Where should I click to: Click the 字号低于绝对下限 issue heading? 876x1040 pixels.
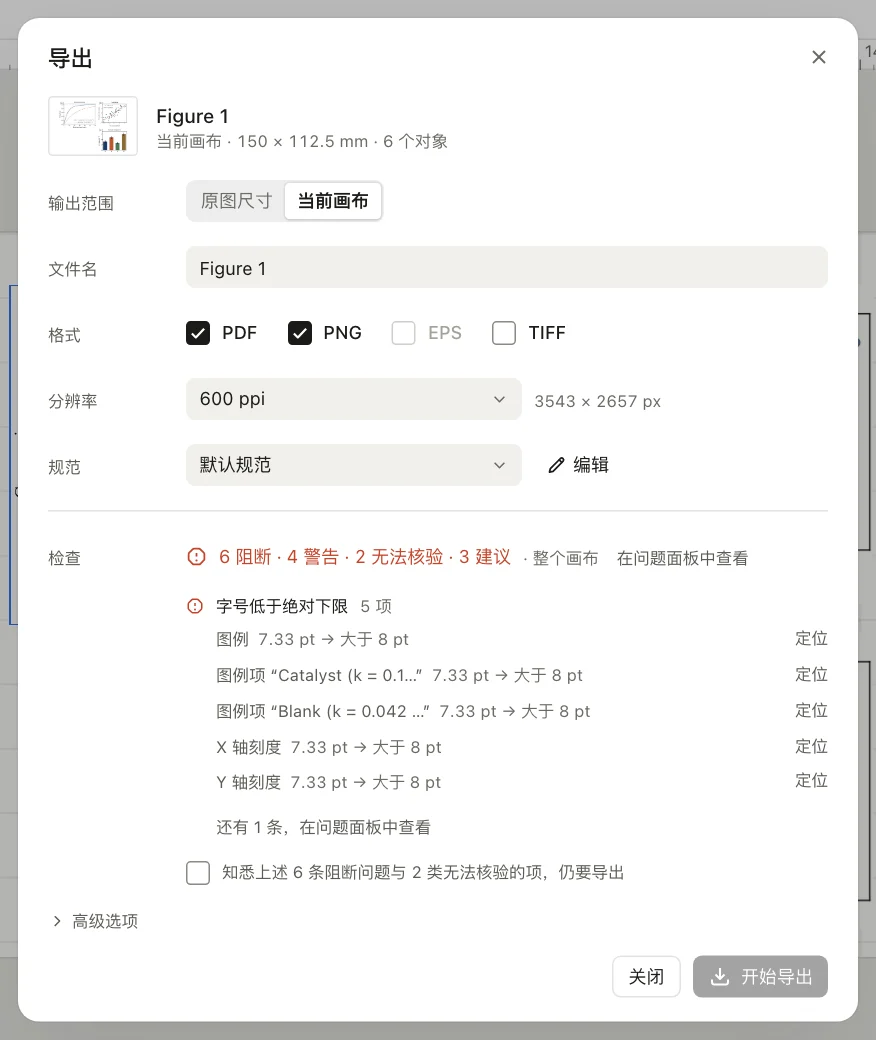[282, 606]
